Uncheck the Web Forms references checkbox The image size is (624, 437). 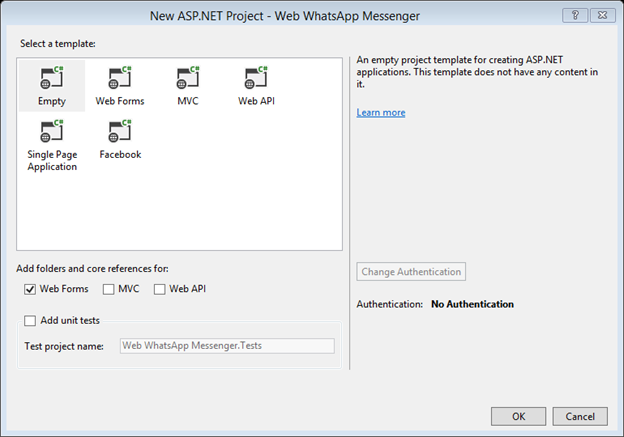coord(29,290)
